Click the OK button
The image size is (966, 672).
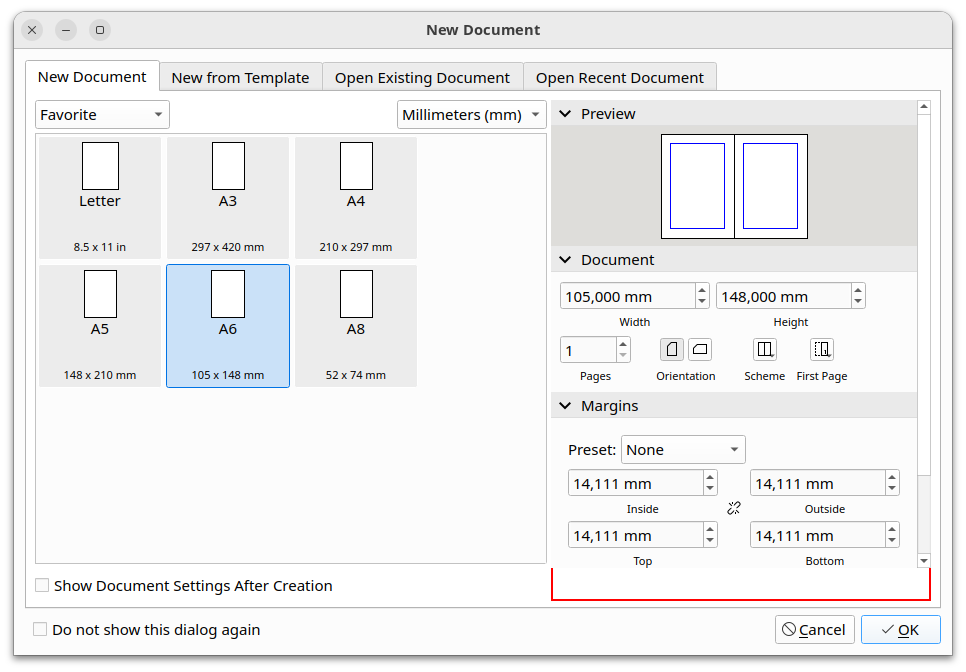[900, 630]
